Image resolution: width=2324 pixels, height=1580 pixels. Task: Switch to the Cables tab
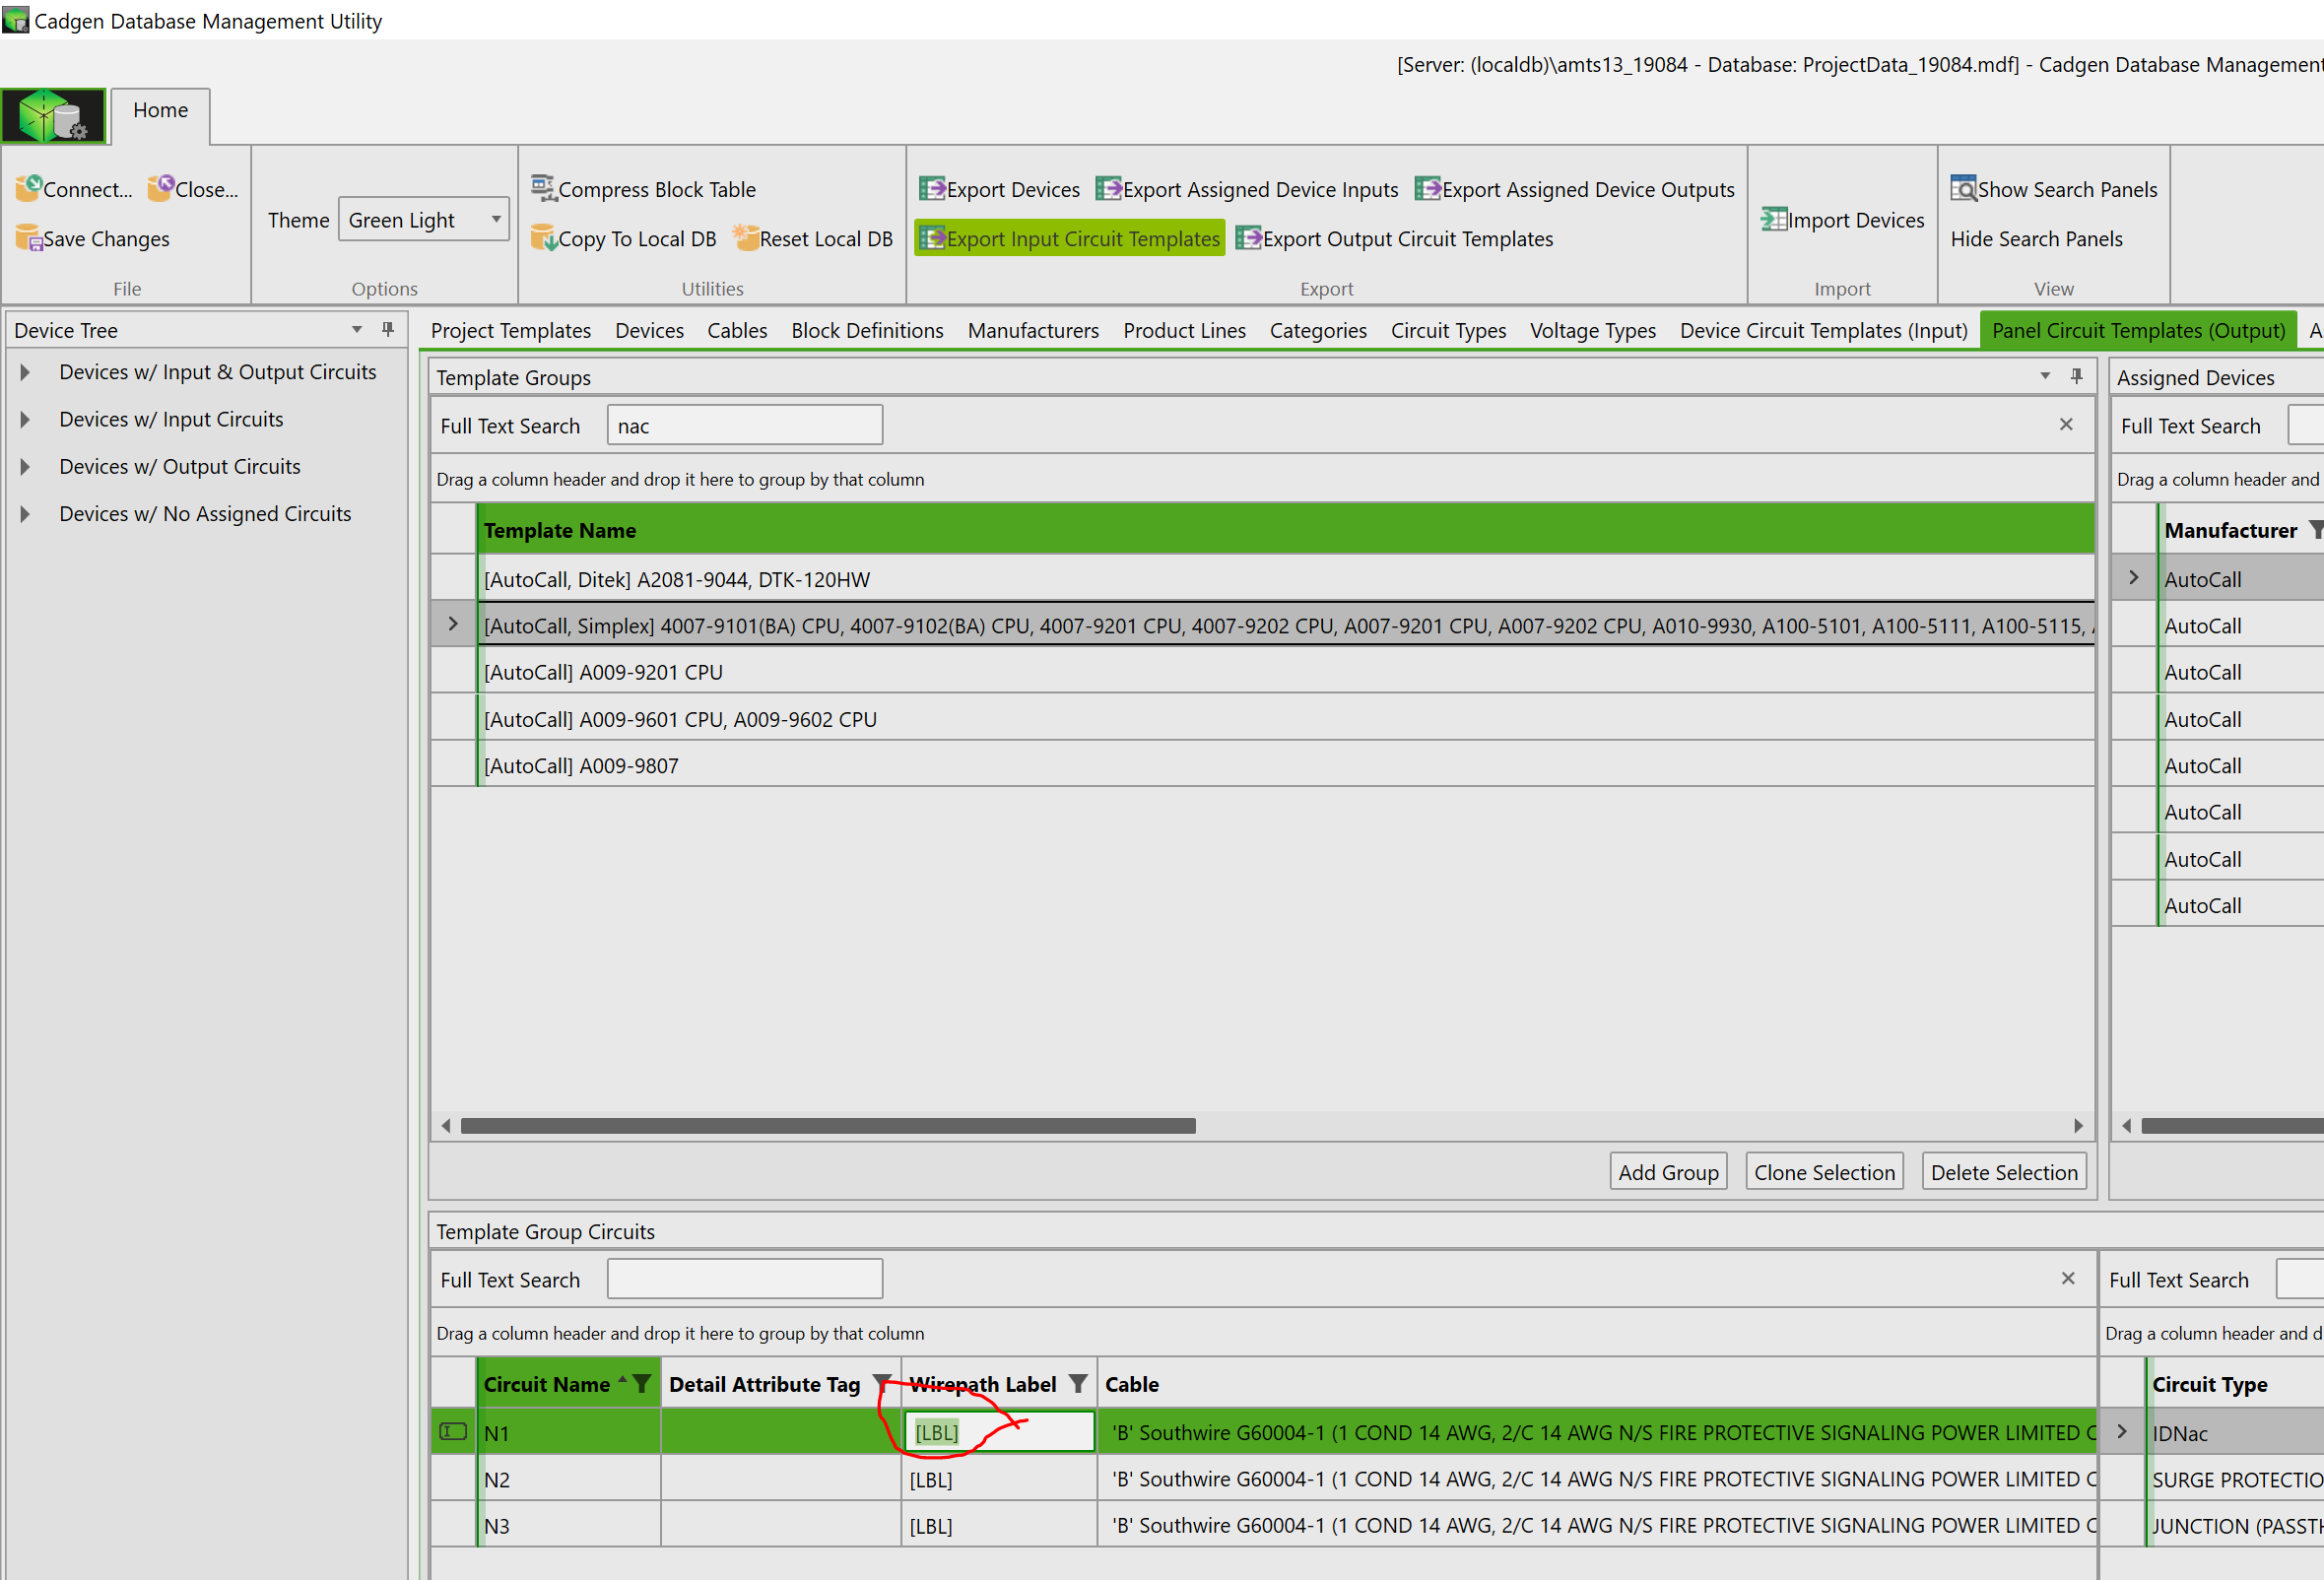(x=737, y=330)
